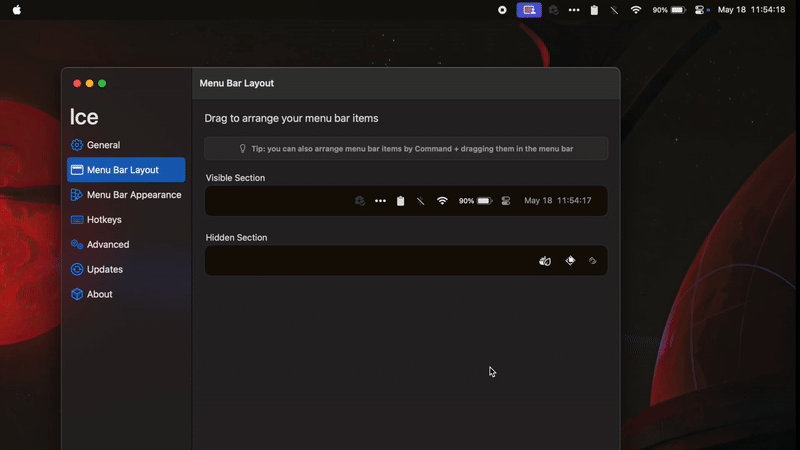Open Control Center from the menu bar
This screenshot has height=450, width=800.
click(x=699, y=10)
